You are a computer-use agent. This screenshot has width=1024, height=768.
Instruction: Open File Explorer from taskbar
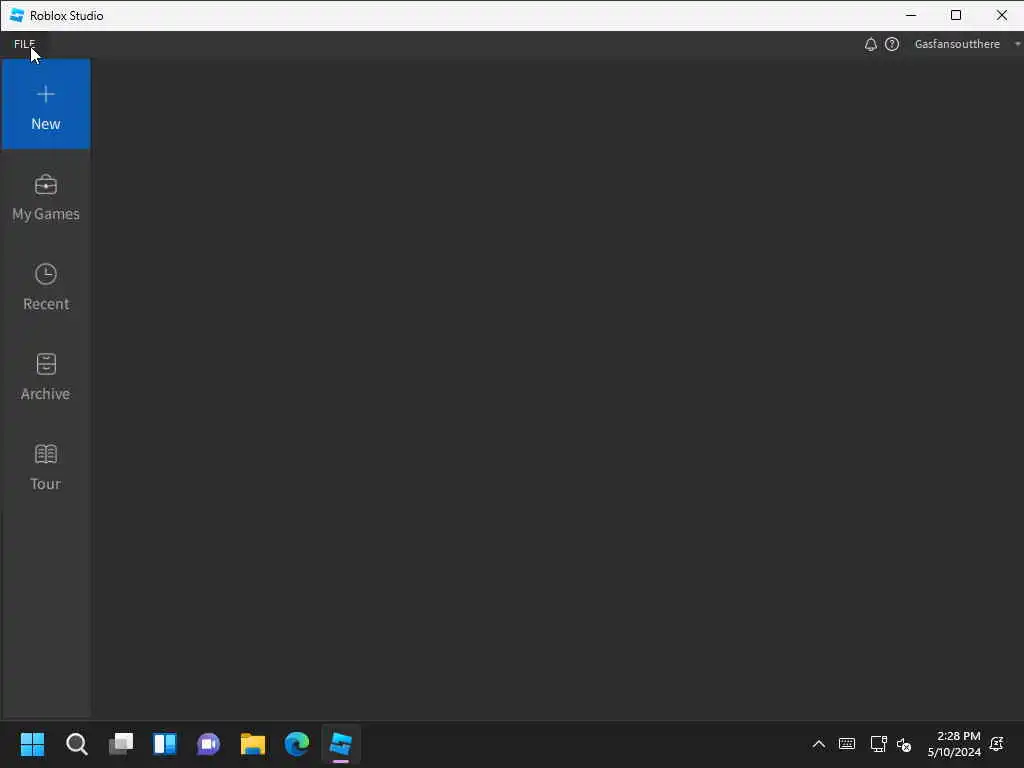click(253, 744)
